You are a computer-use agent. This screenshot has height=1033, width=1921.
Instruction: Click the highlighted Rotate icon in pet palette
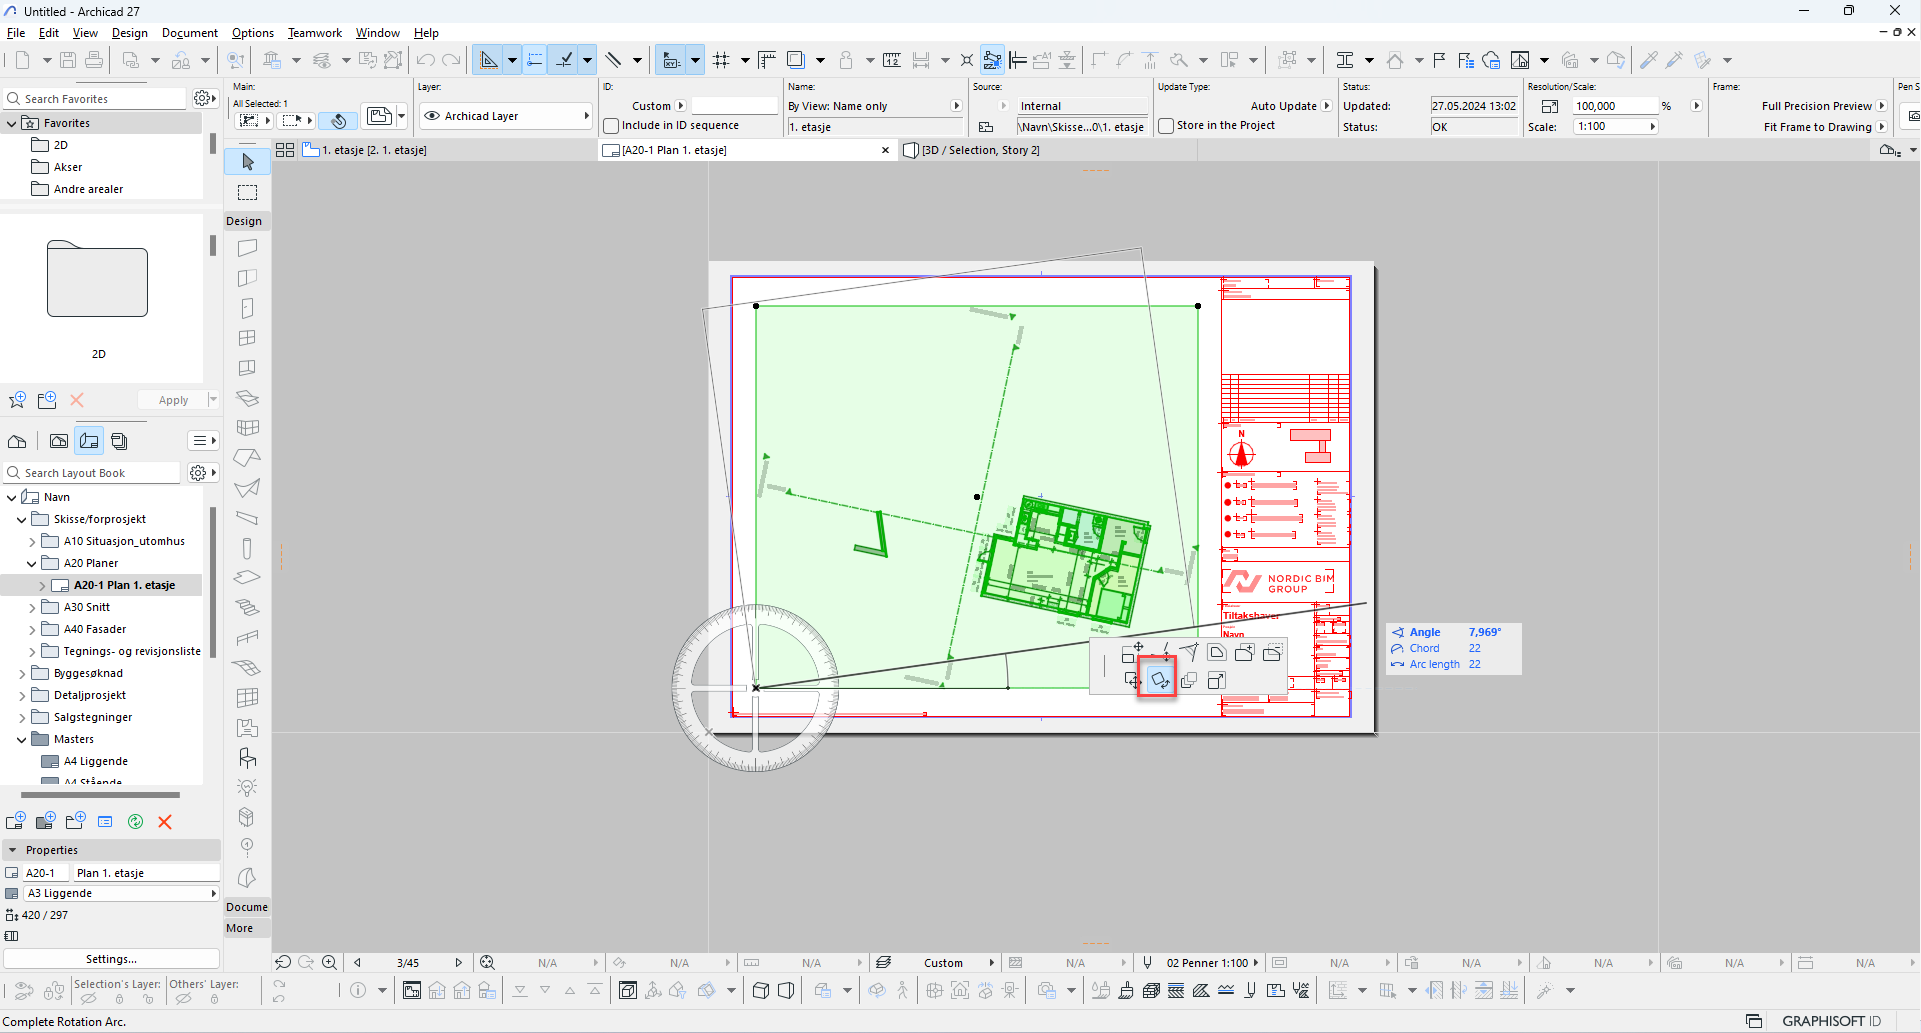point(1159,681)
